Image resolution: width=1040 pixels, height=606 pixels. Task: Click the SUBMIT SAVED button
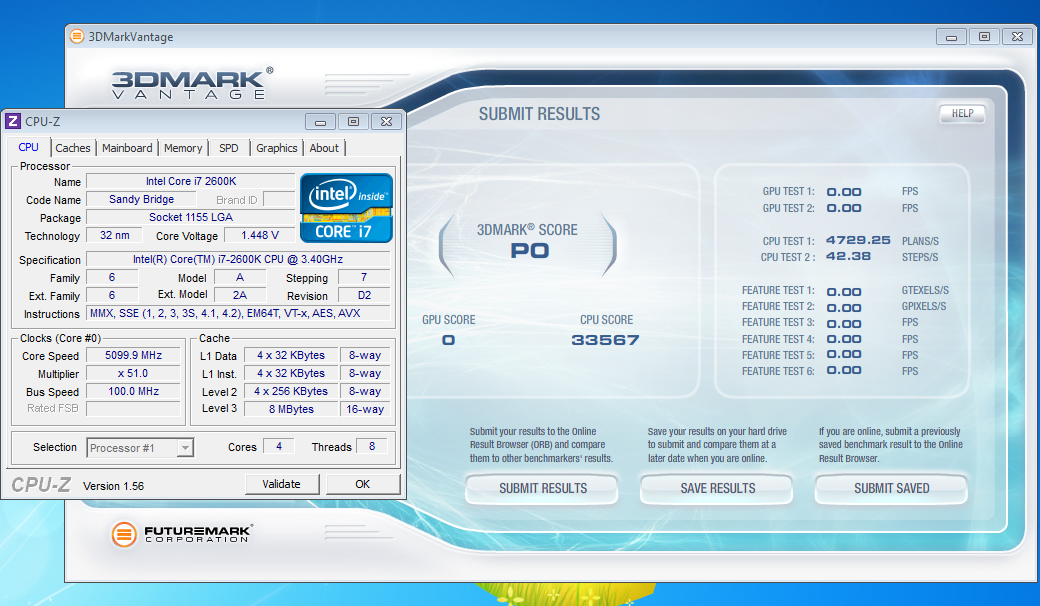(x=891, y=489)
